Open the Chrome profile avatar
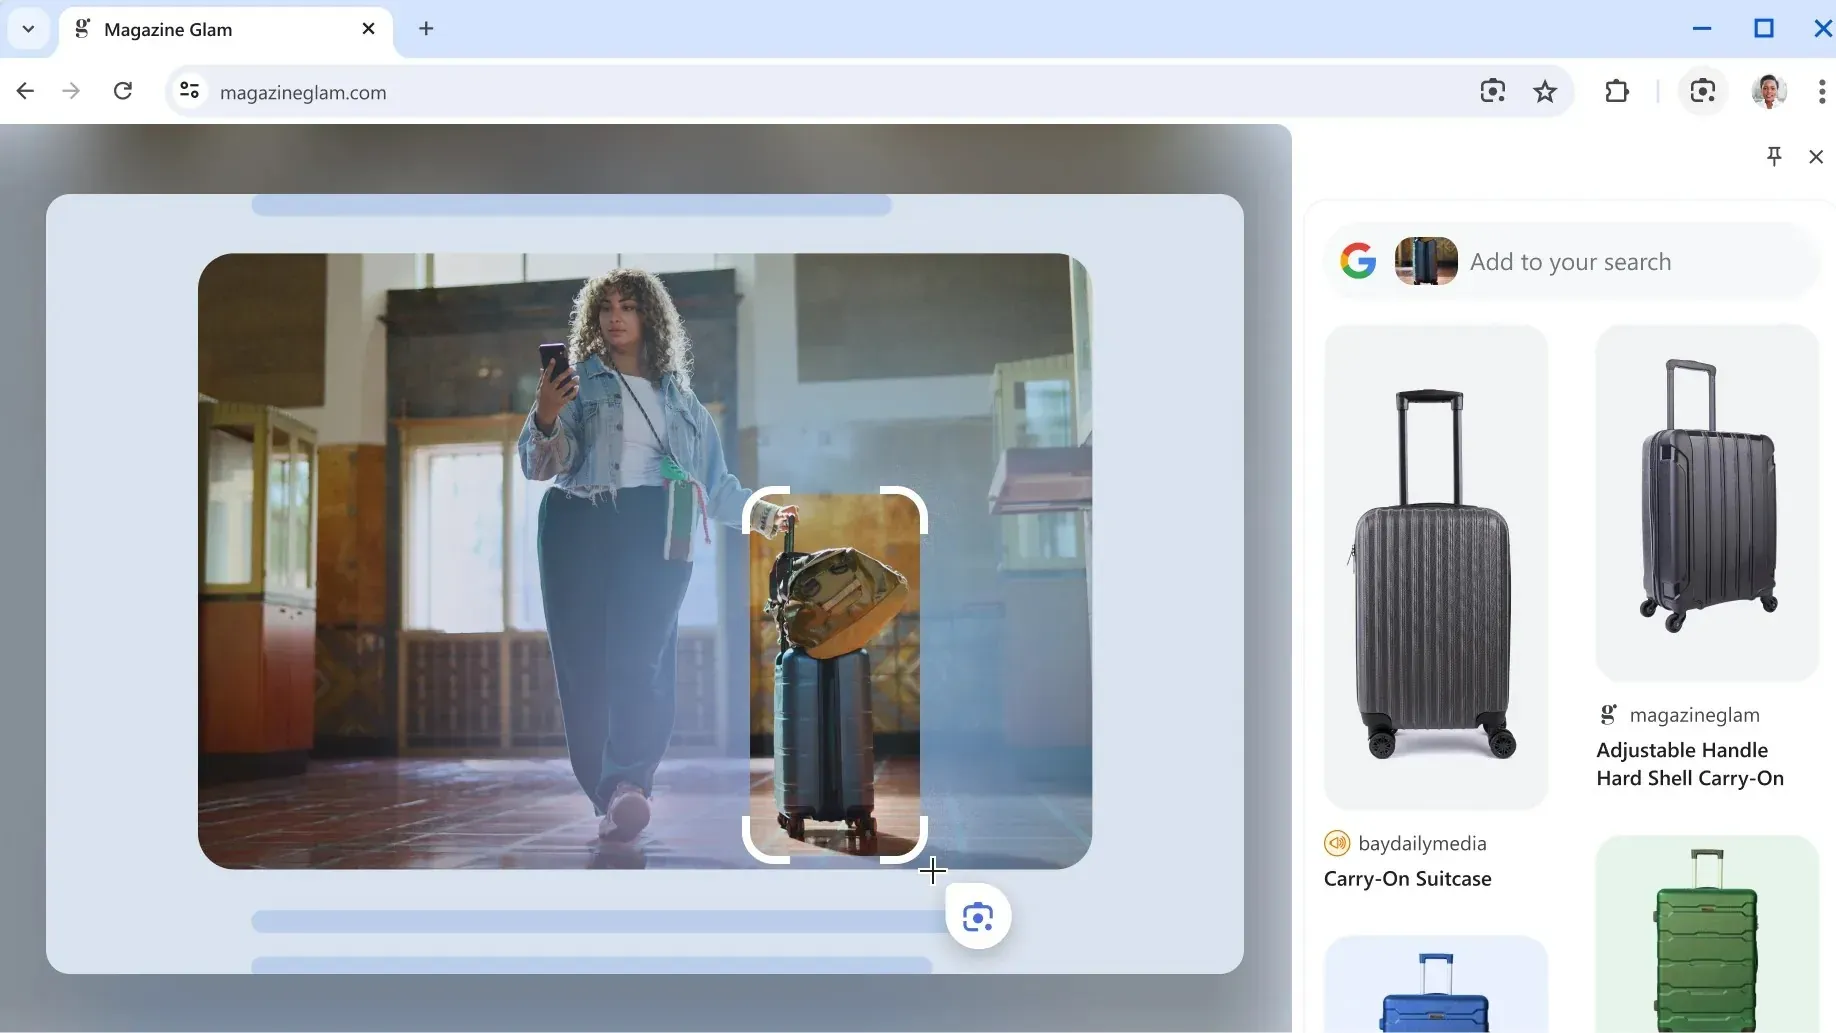 (x=1769, y=91)
